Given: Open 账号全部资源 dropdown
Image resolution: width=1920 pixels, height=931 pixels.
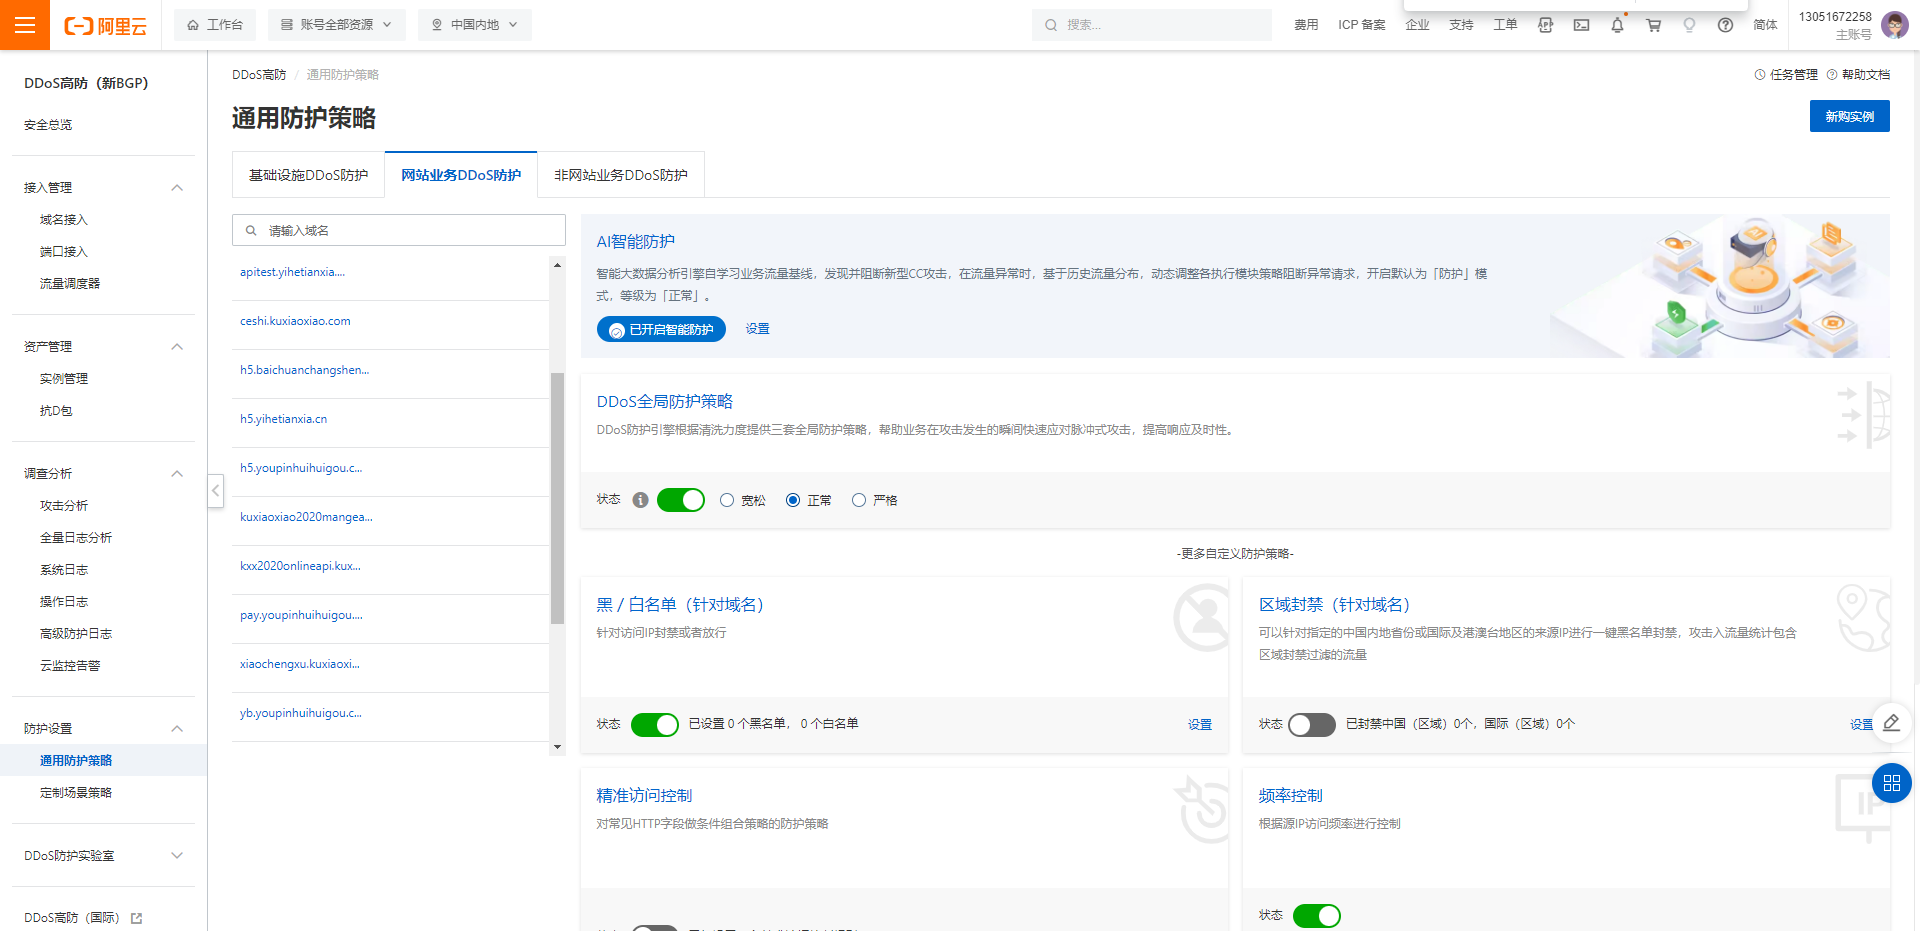Looking at the screenshot, I should (337, 25).
